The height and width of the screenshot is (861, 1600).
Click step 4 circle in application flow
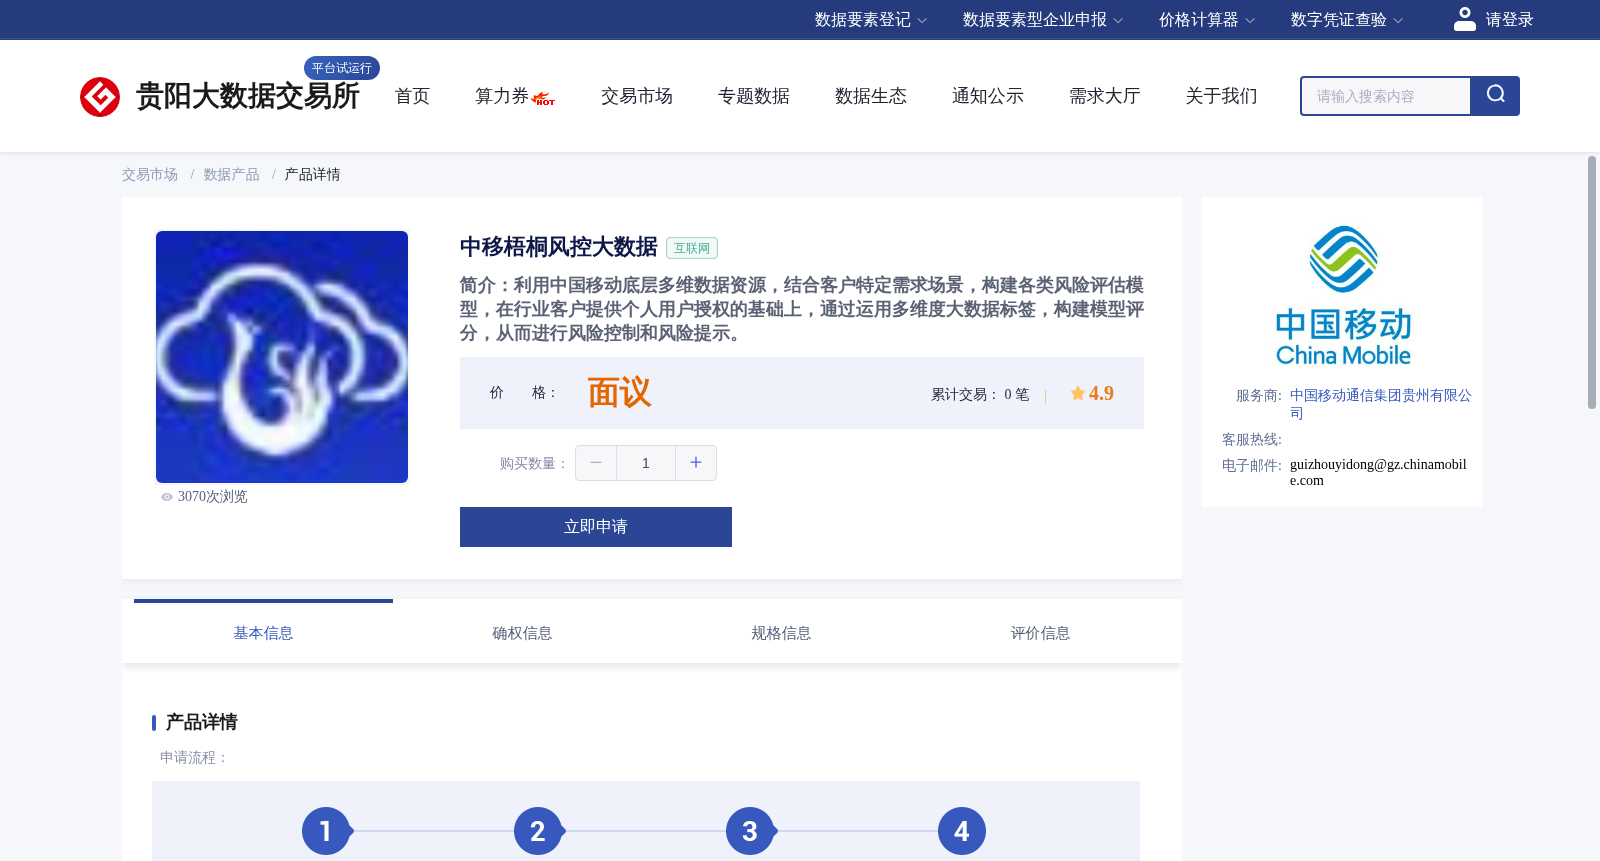pyautogui.click(x=962, y=831)
